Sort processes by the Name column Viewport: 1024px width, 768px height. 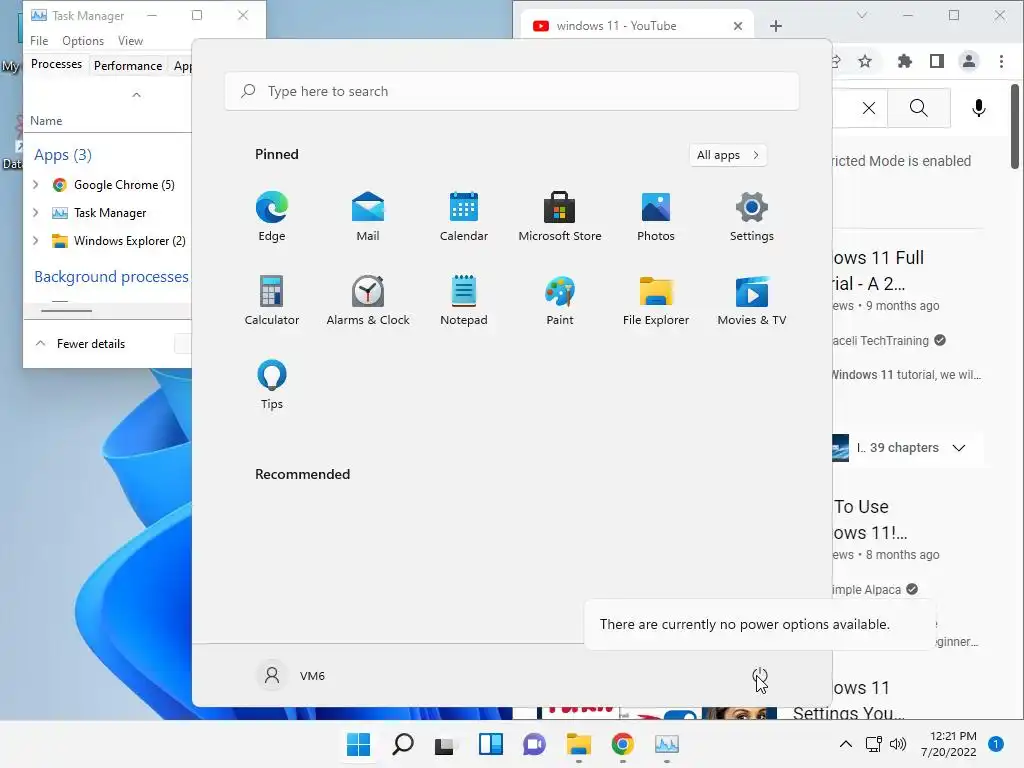46,121
